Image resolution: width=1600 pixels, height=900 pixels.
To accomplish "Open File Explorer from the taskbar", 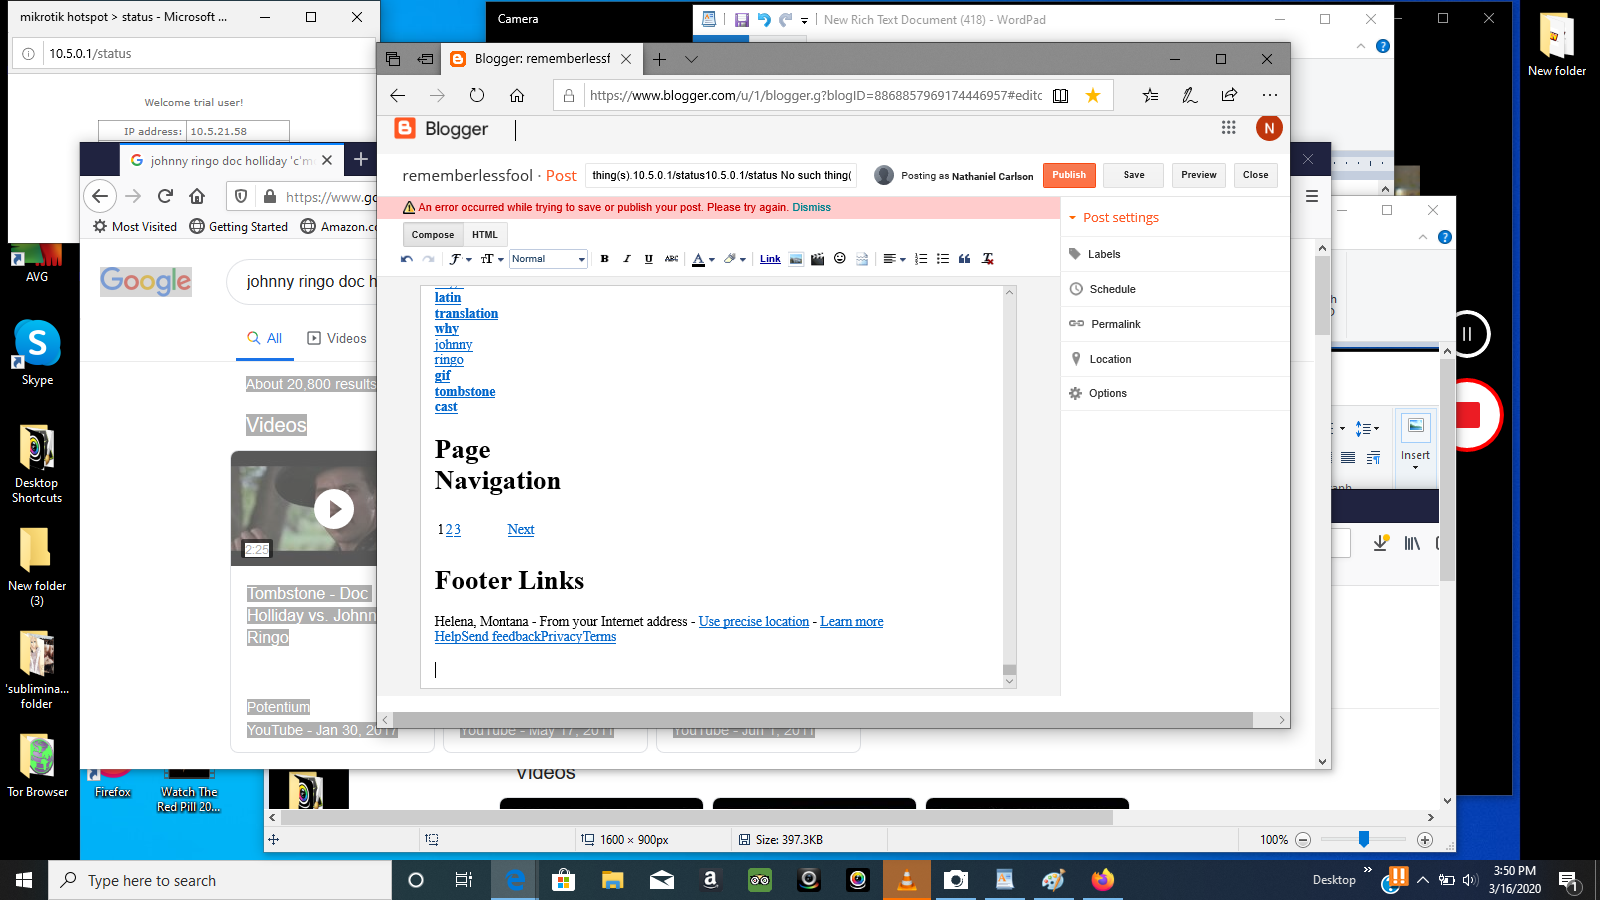I will click(613, 880).
